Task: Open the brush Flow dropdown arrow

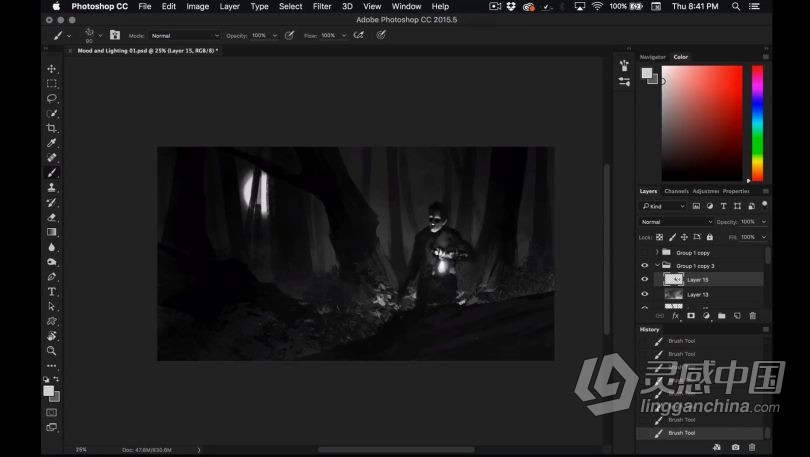Action: (x=344, y=36)
